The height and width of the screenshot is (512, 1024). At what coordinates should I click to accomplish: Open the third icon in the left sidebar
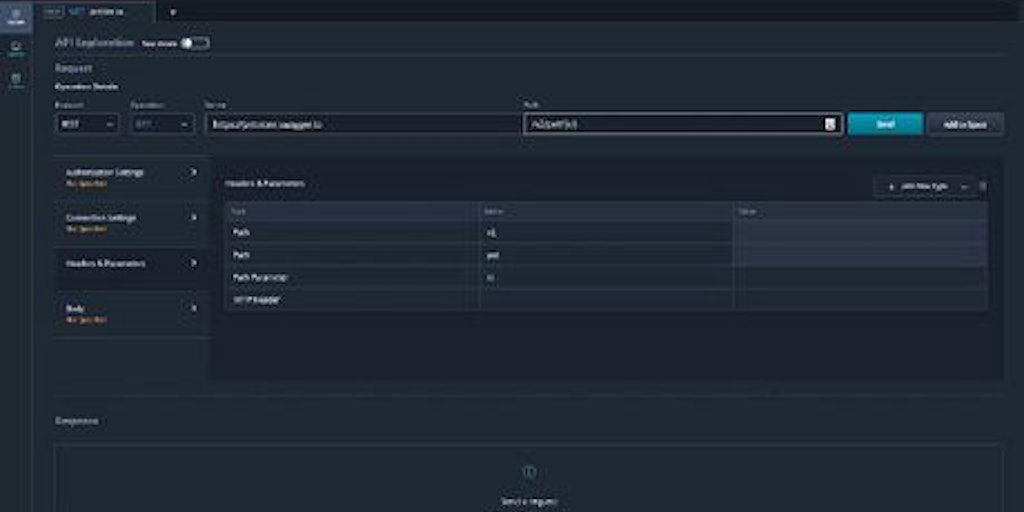click(x=16, y=80)
